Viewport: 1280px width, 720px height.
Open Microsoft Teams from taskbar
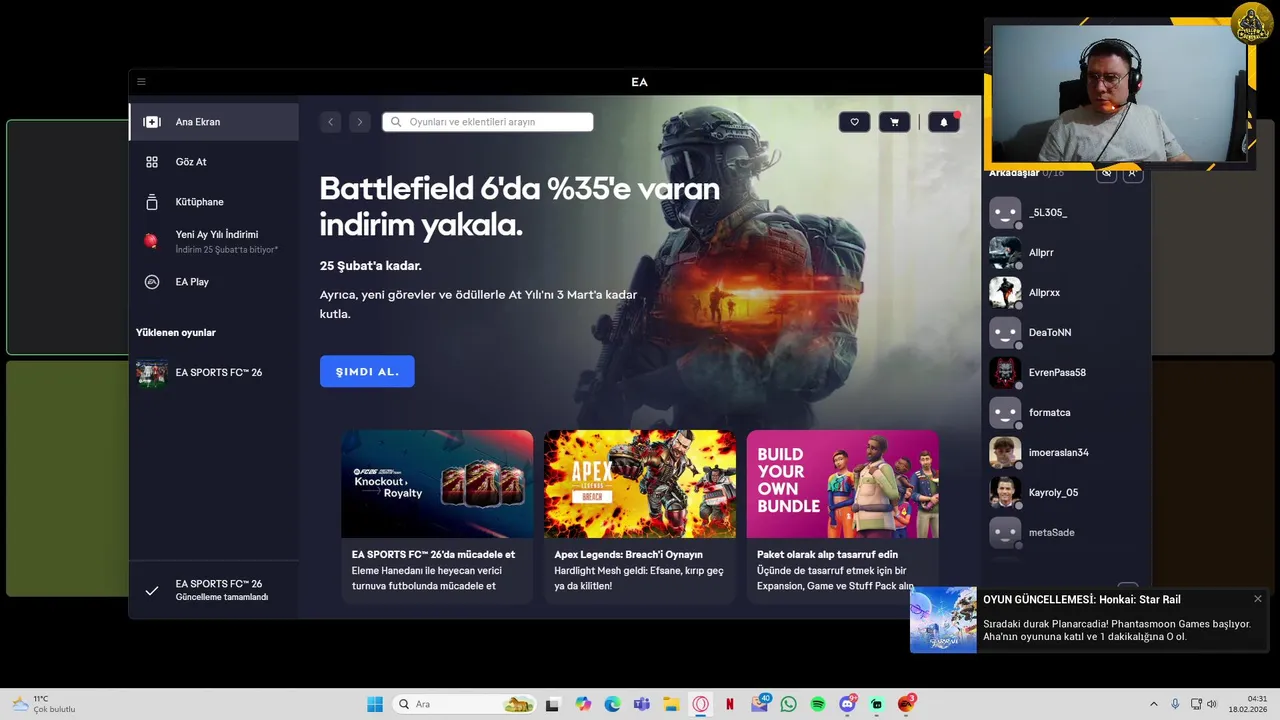point(641,704)
